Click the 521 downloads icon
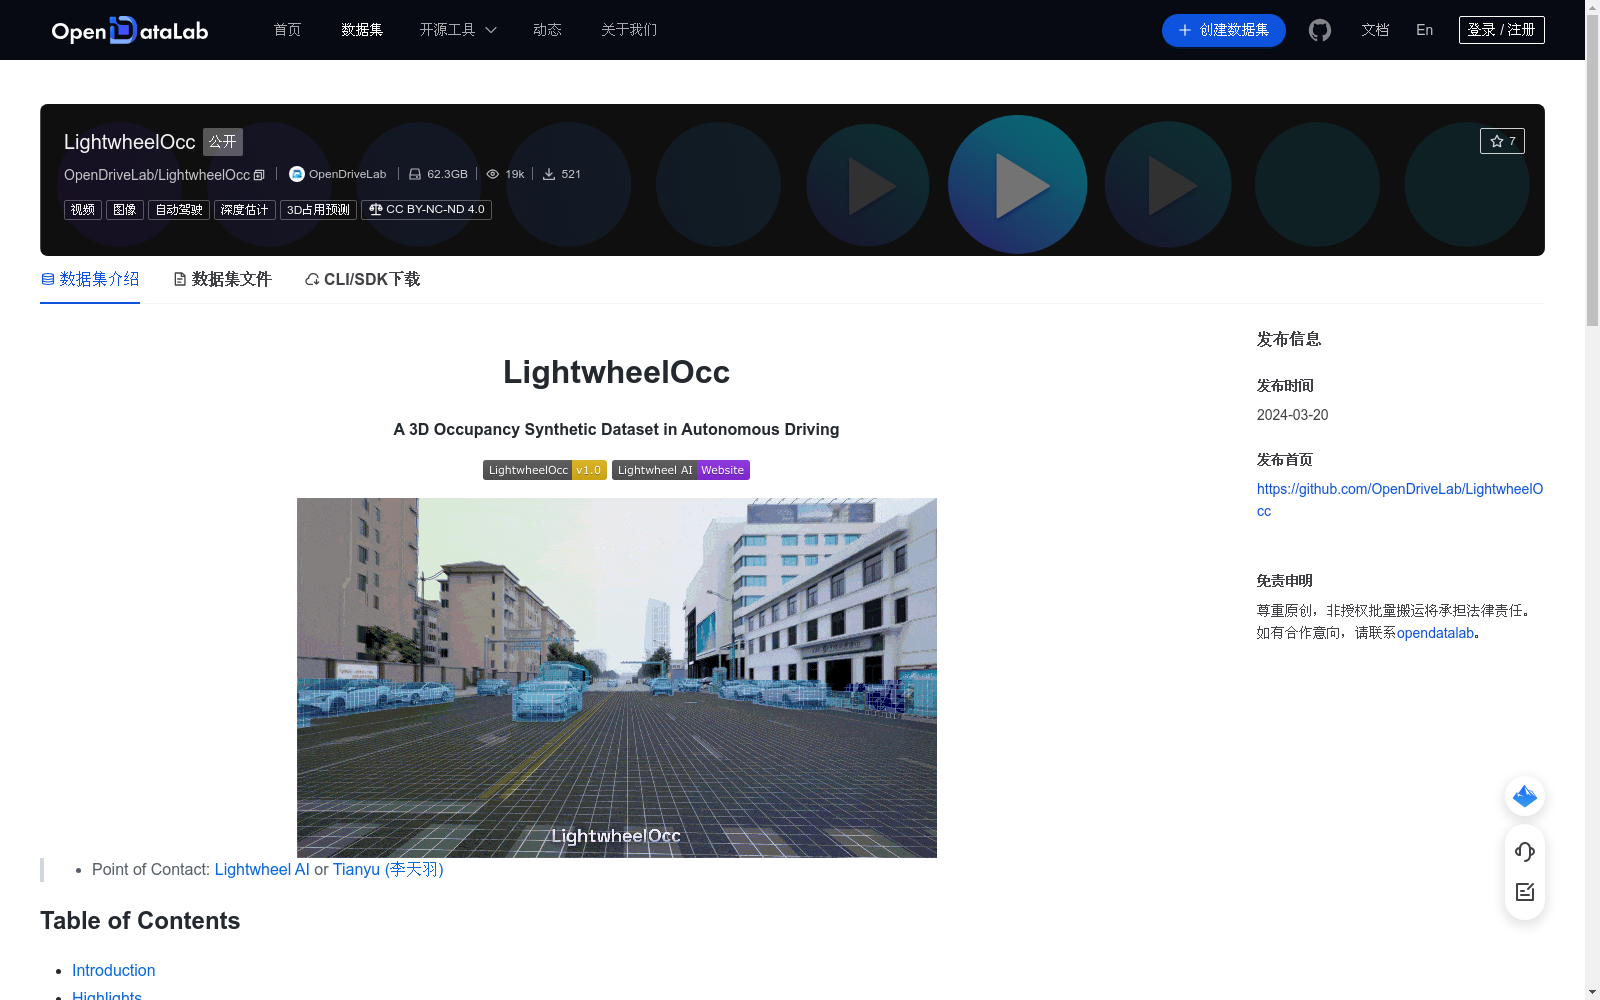The width and height of the screenshot is (1600, 1000). tap(549, 174)
